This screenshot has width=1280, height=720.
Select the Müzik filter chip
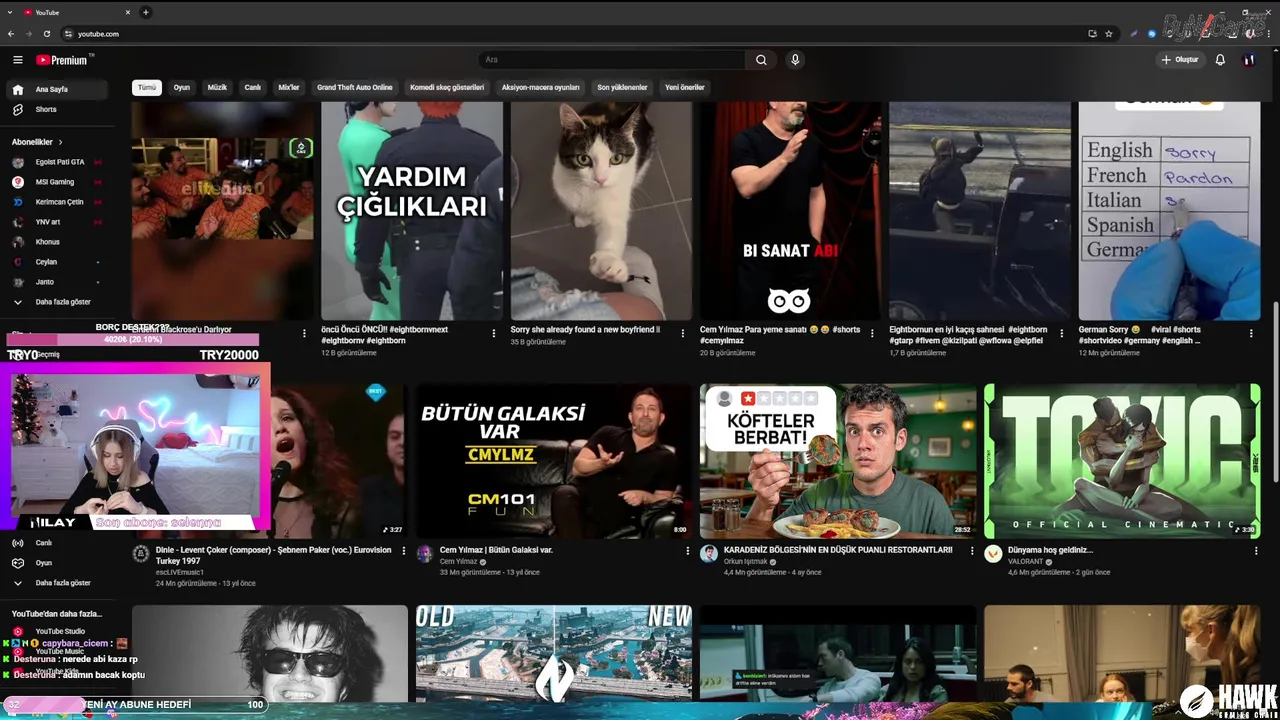(217, 87)
